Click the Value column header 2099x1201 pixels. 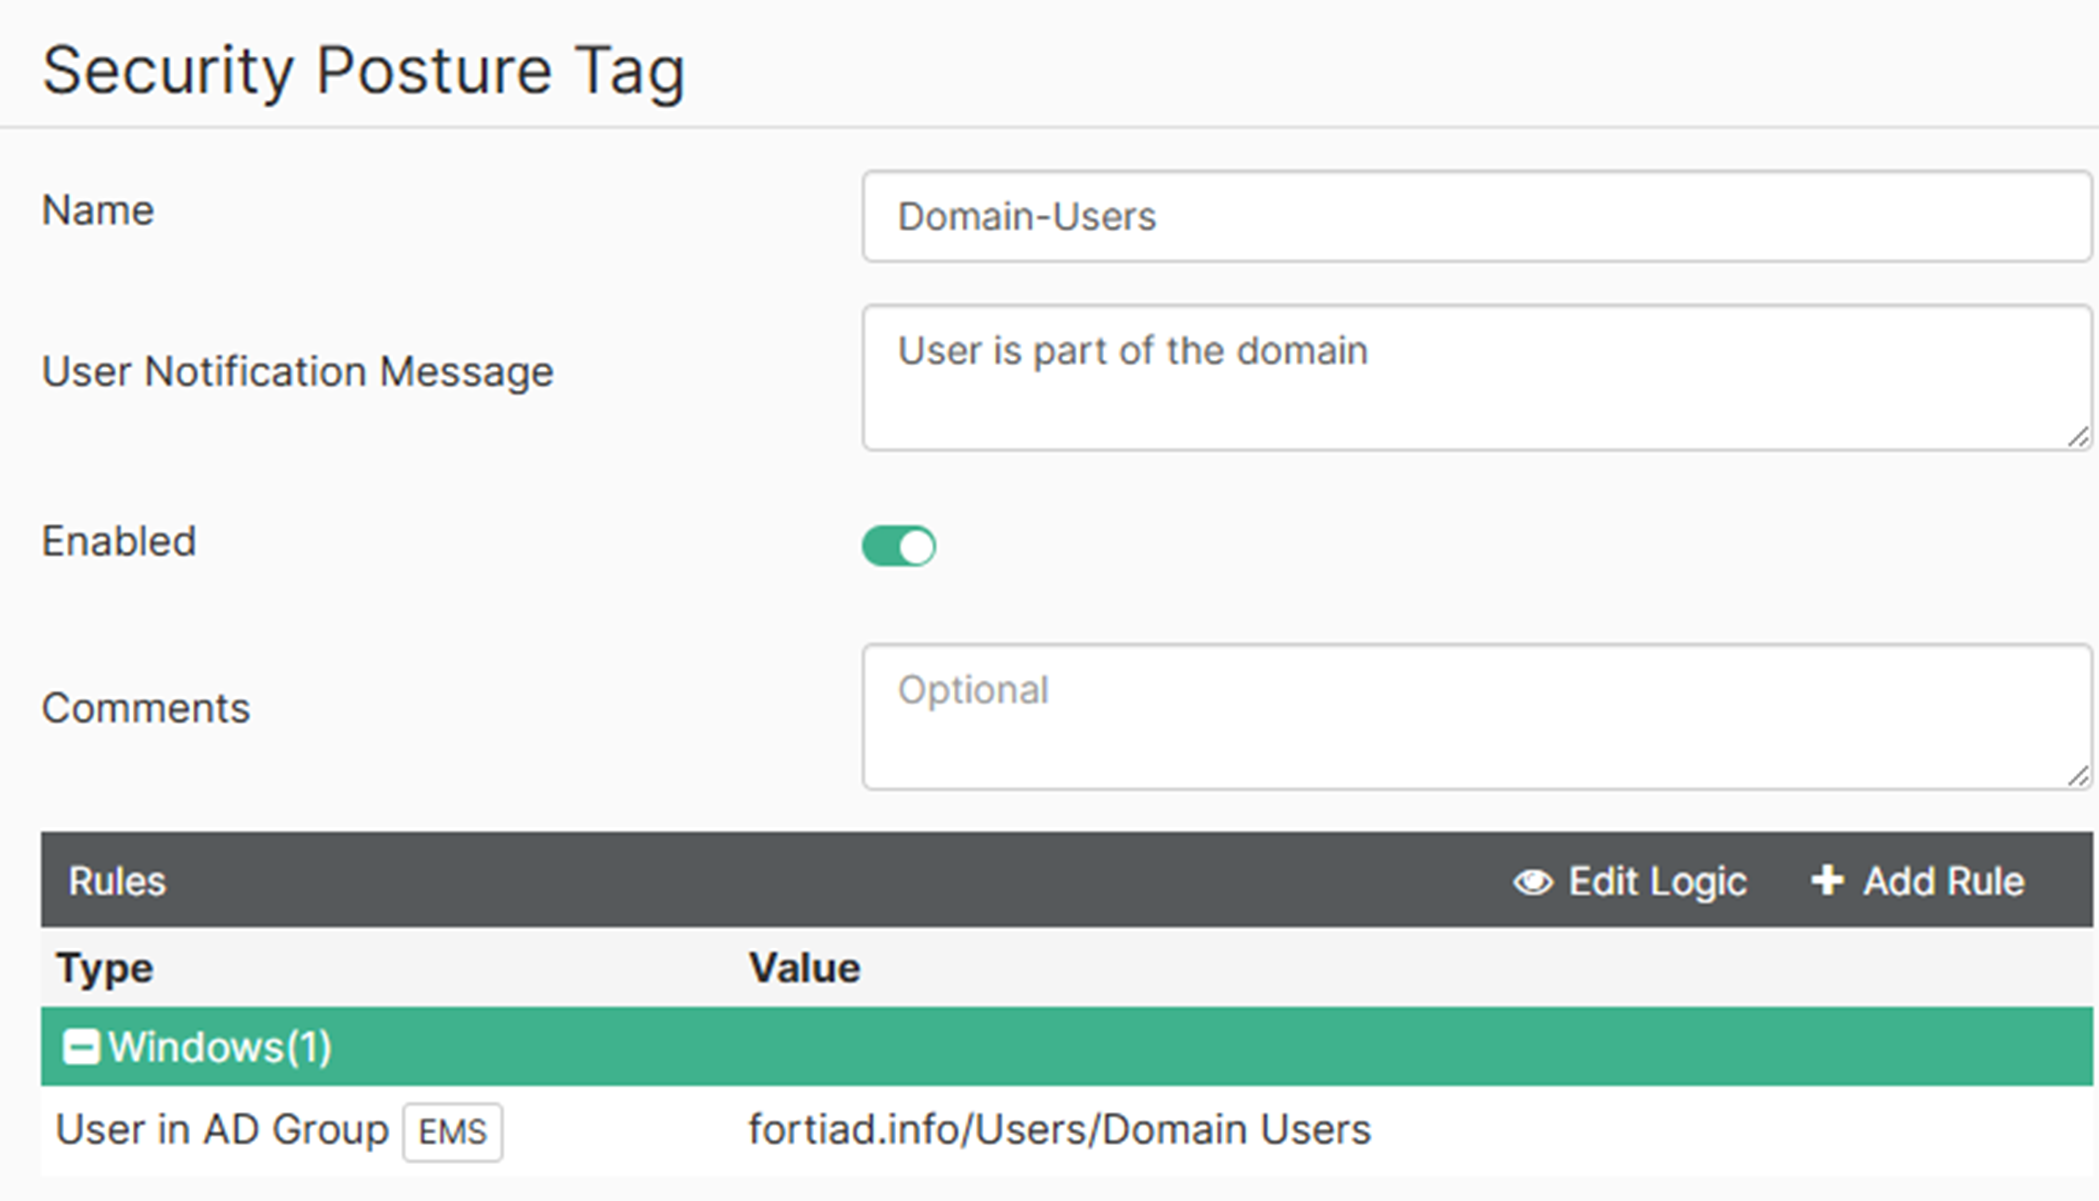(804, 968)
